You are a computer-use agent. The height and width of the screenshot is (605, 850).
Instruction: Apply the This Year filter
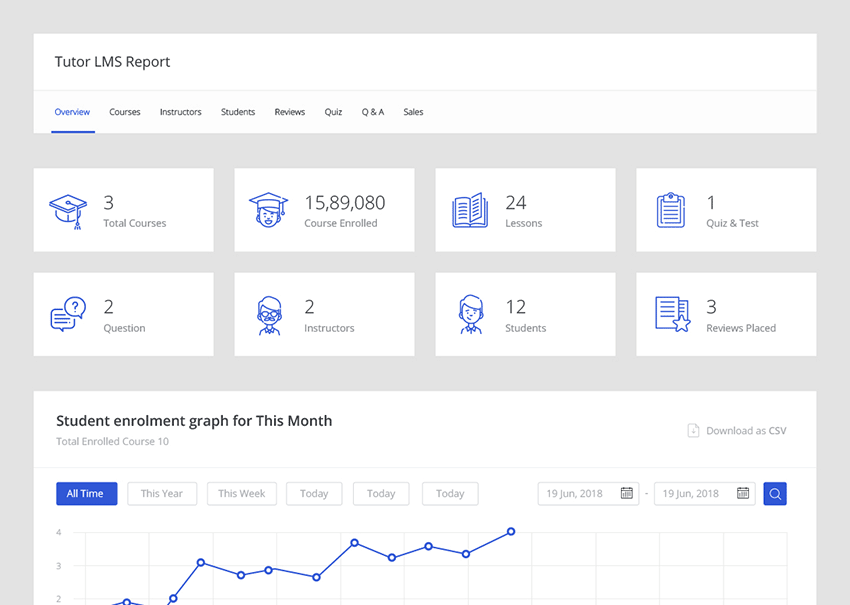(162, 493)
